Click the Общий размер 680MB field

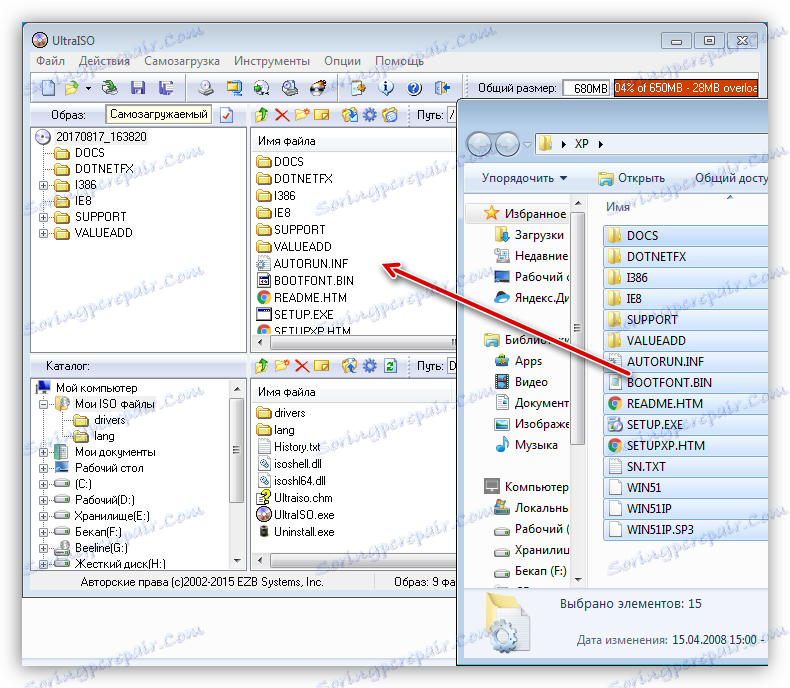586,88
